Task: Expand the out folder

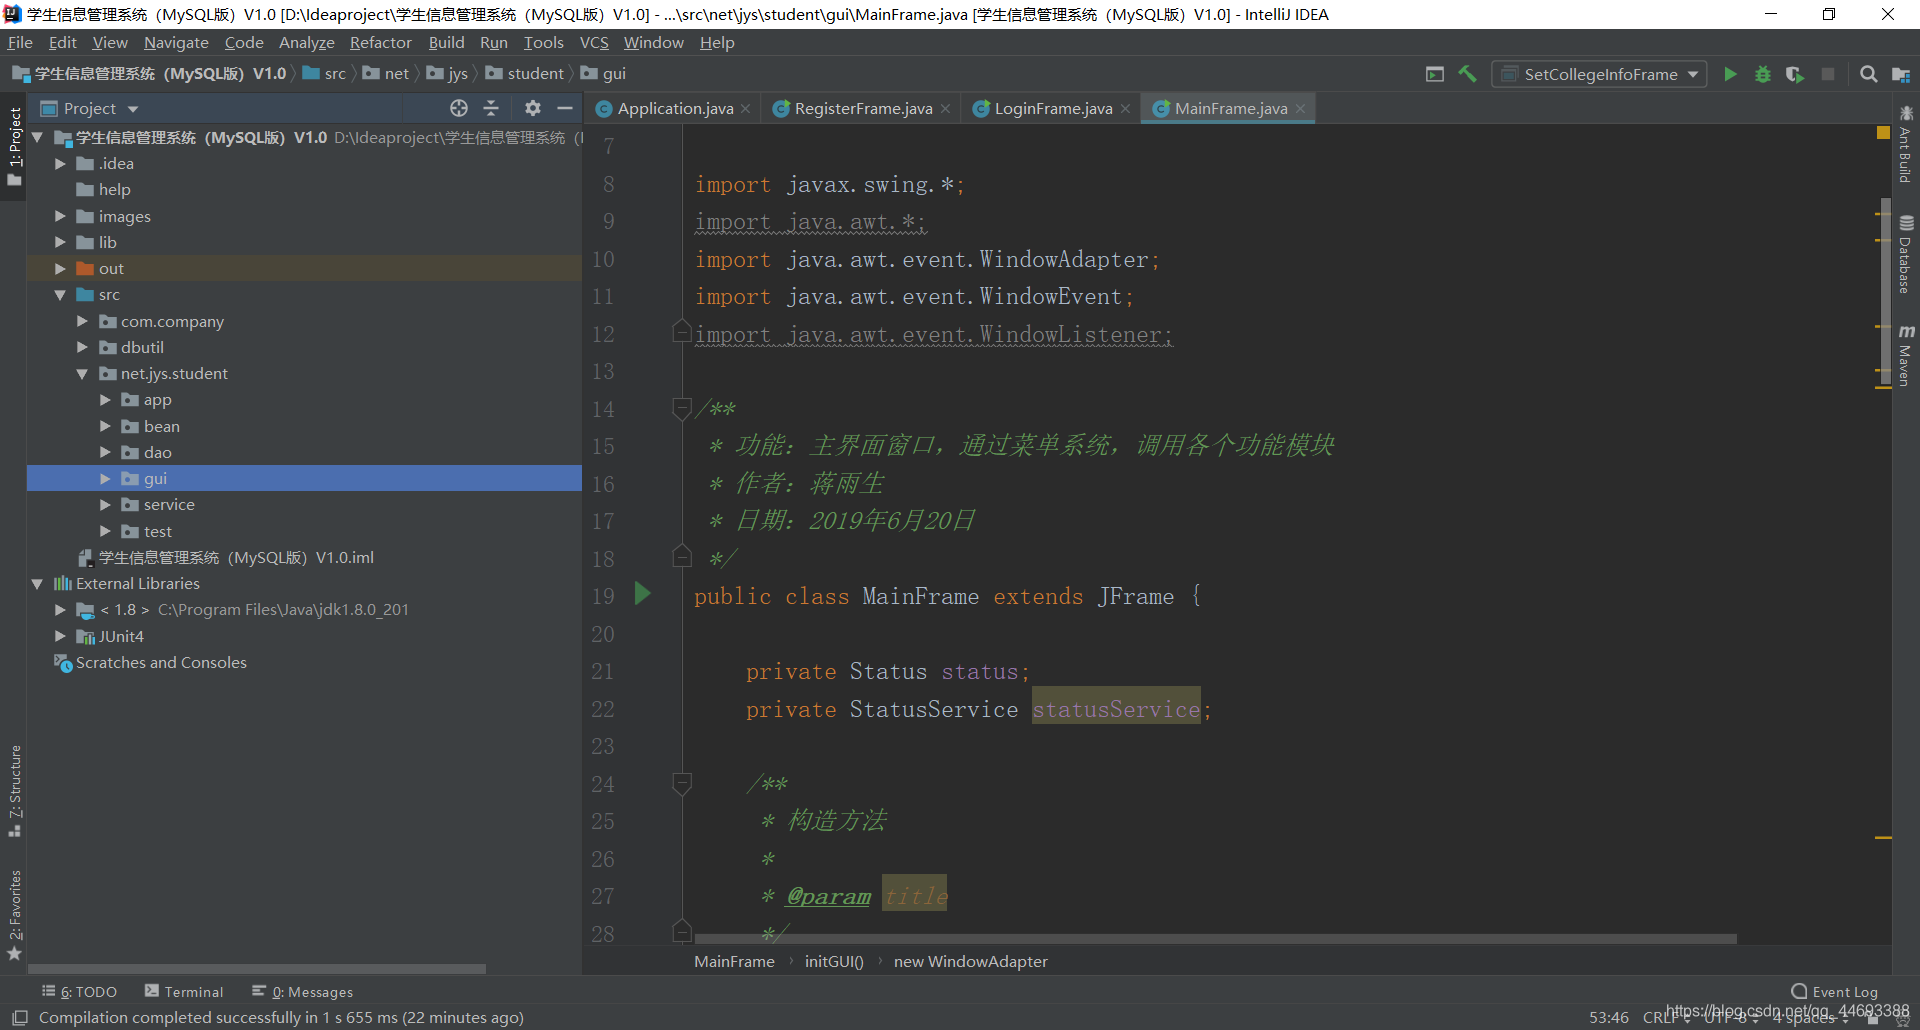Action: (x=60, y=268)
